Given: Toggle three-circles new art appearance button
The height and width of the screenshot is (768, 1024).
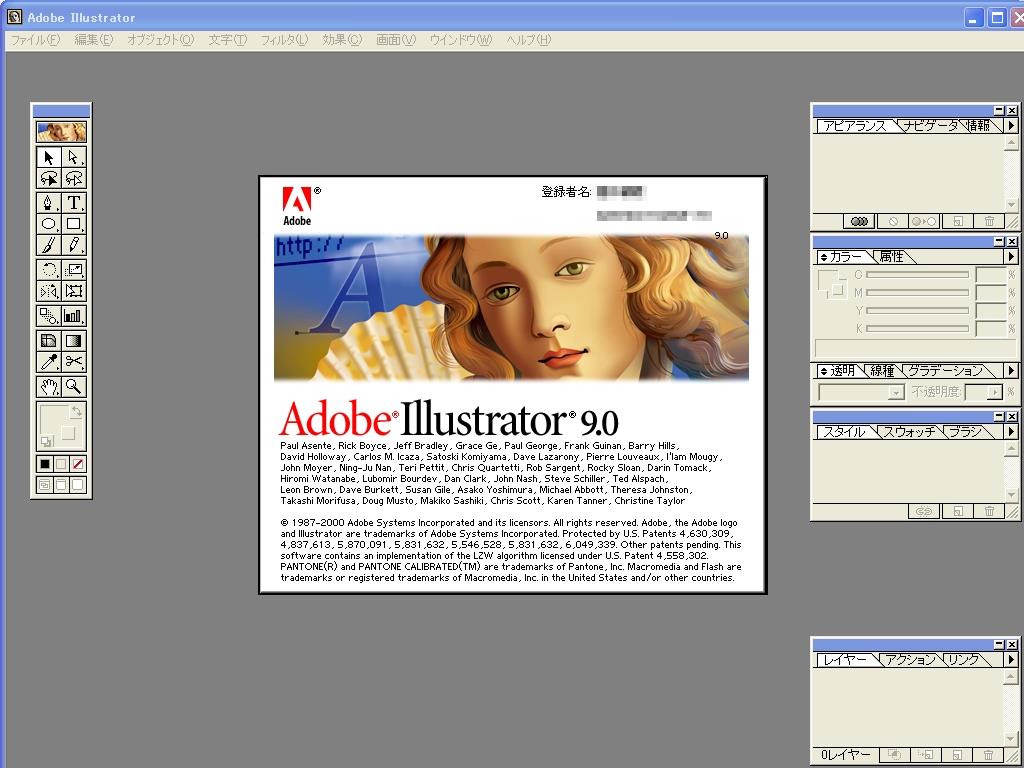Looking at the screenshot, I should point(859,221).
